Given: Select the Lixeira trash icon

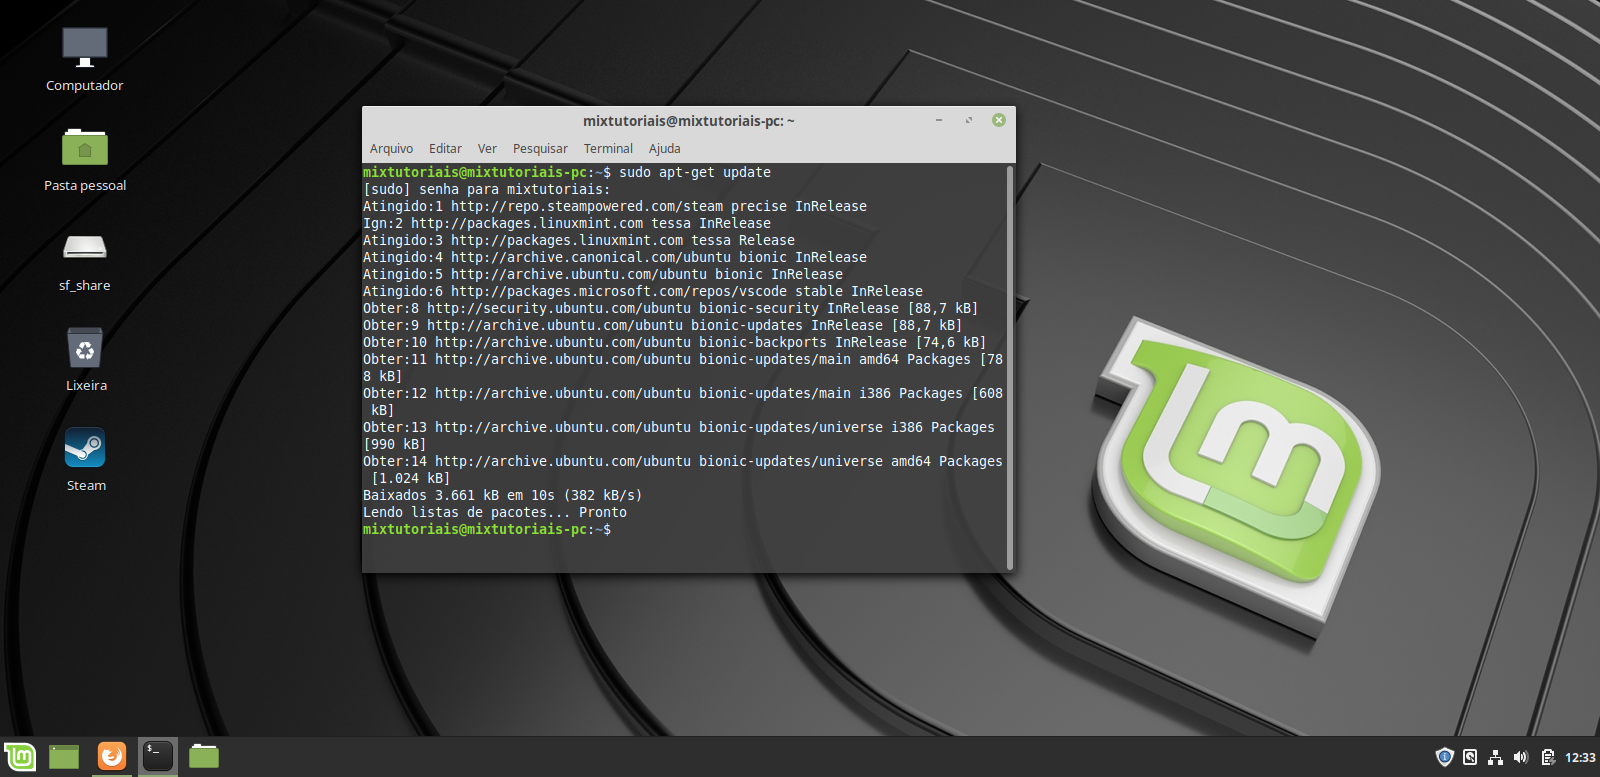Looking at the screenshot, I should tap(85, 347).
